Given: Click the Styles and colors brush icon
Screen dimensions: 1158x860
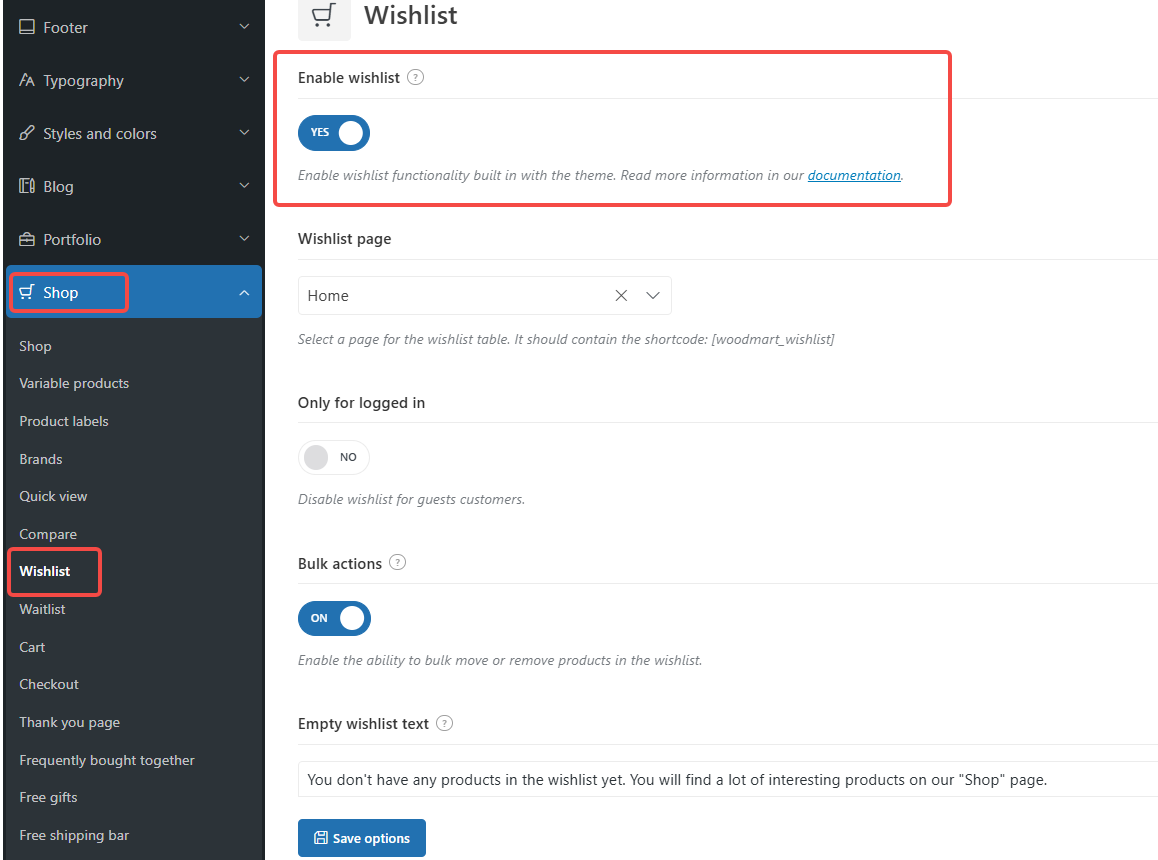Looking at the screenshot, I should click(x=27, y=134).
